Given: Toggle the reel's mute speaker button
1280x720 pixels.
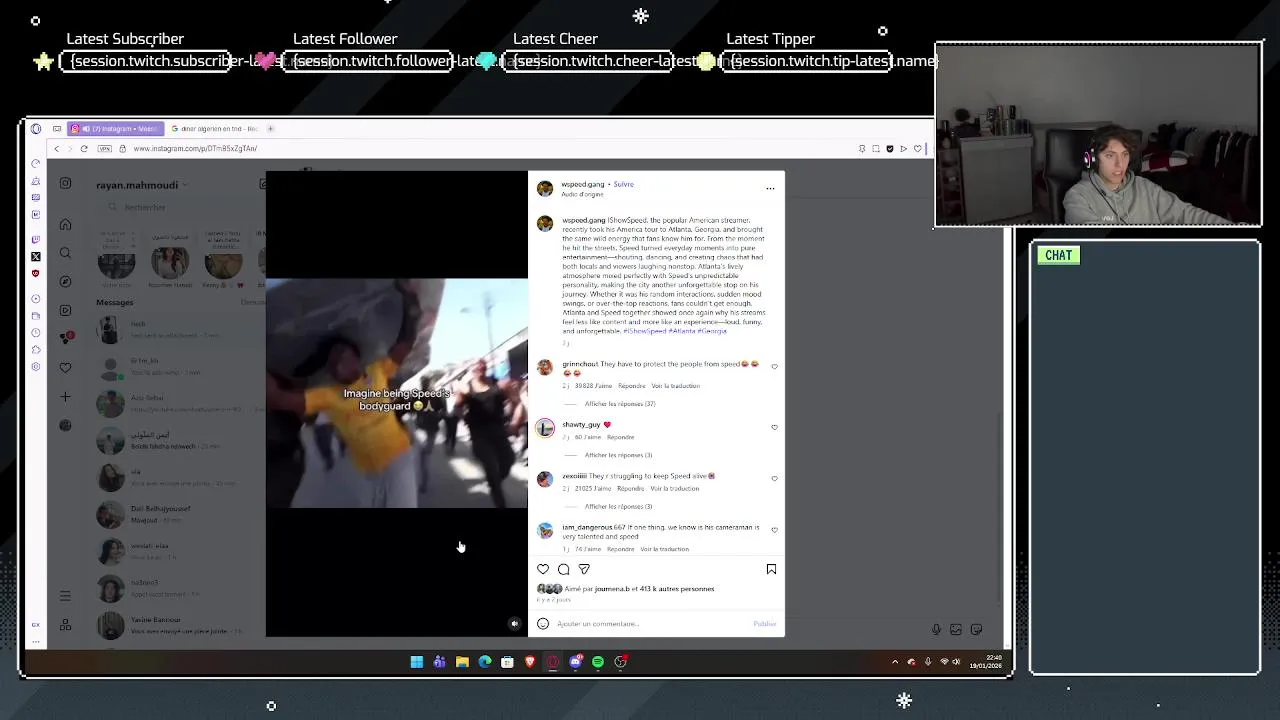Looking at the screenshot, I should pos(515,624).
